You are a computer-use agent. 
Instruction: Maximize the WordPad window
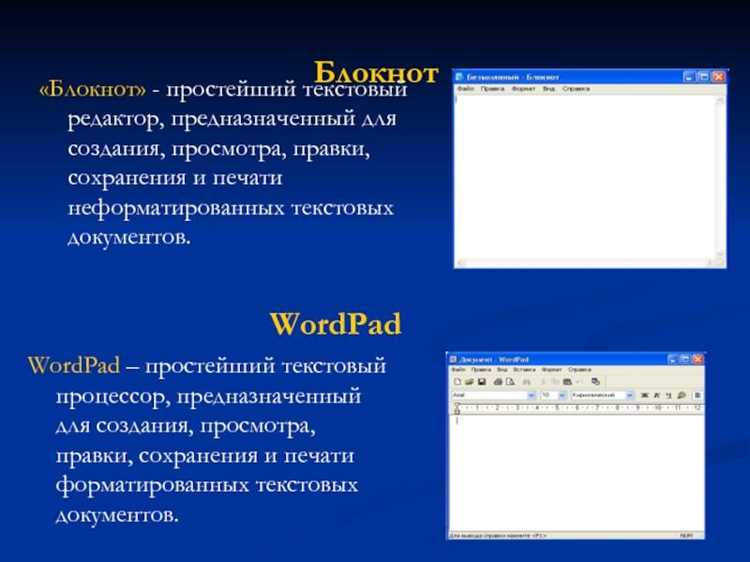pos(685,359)
